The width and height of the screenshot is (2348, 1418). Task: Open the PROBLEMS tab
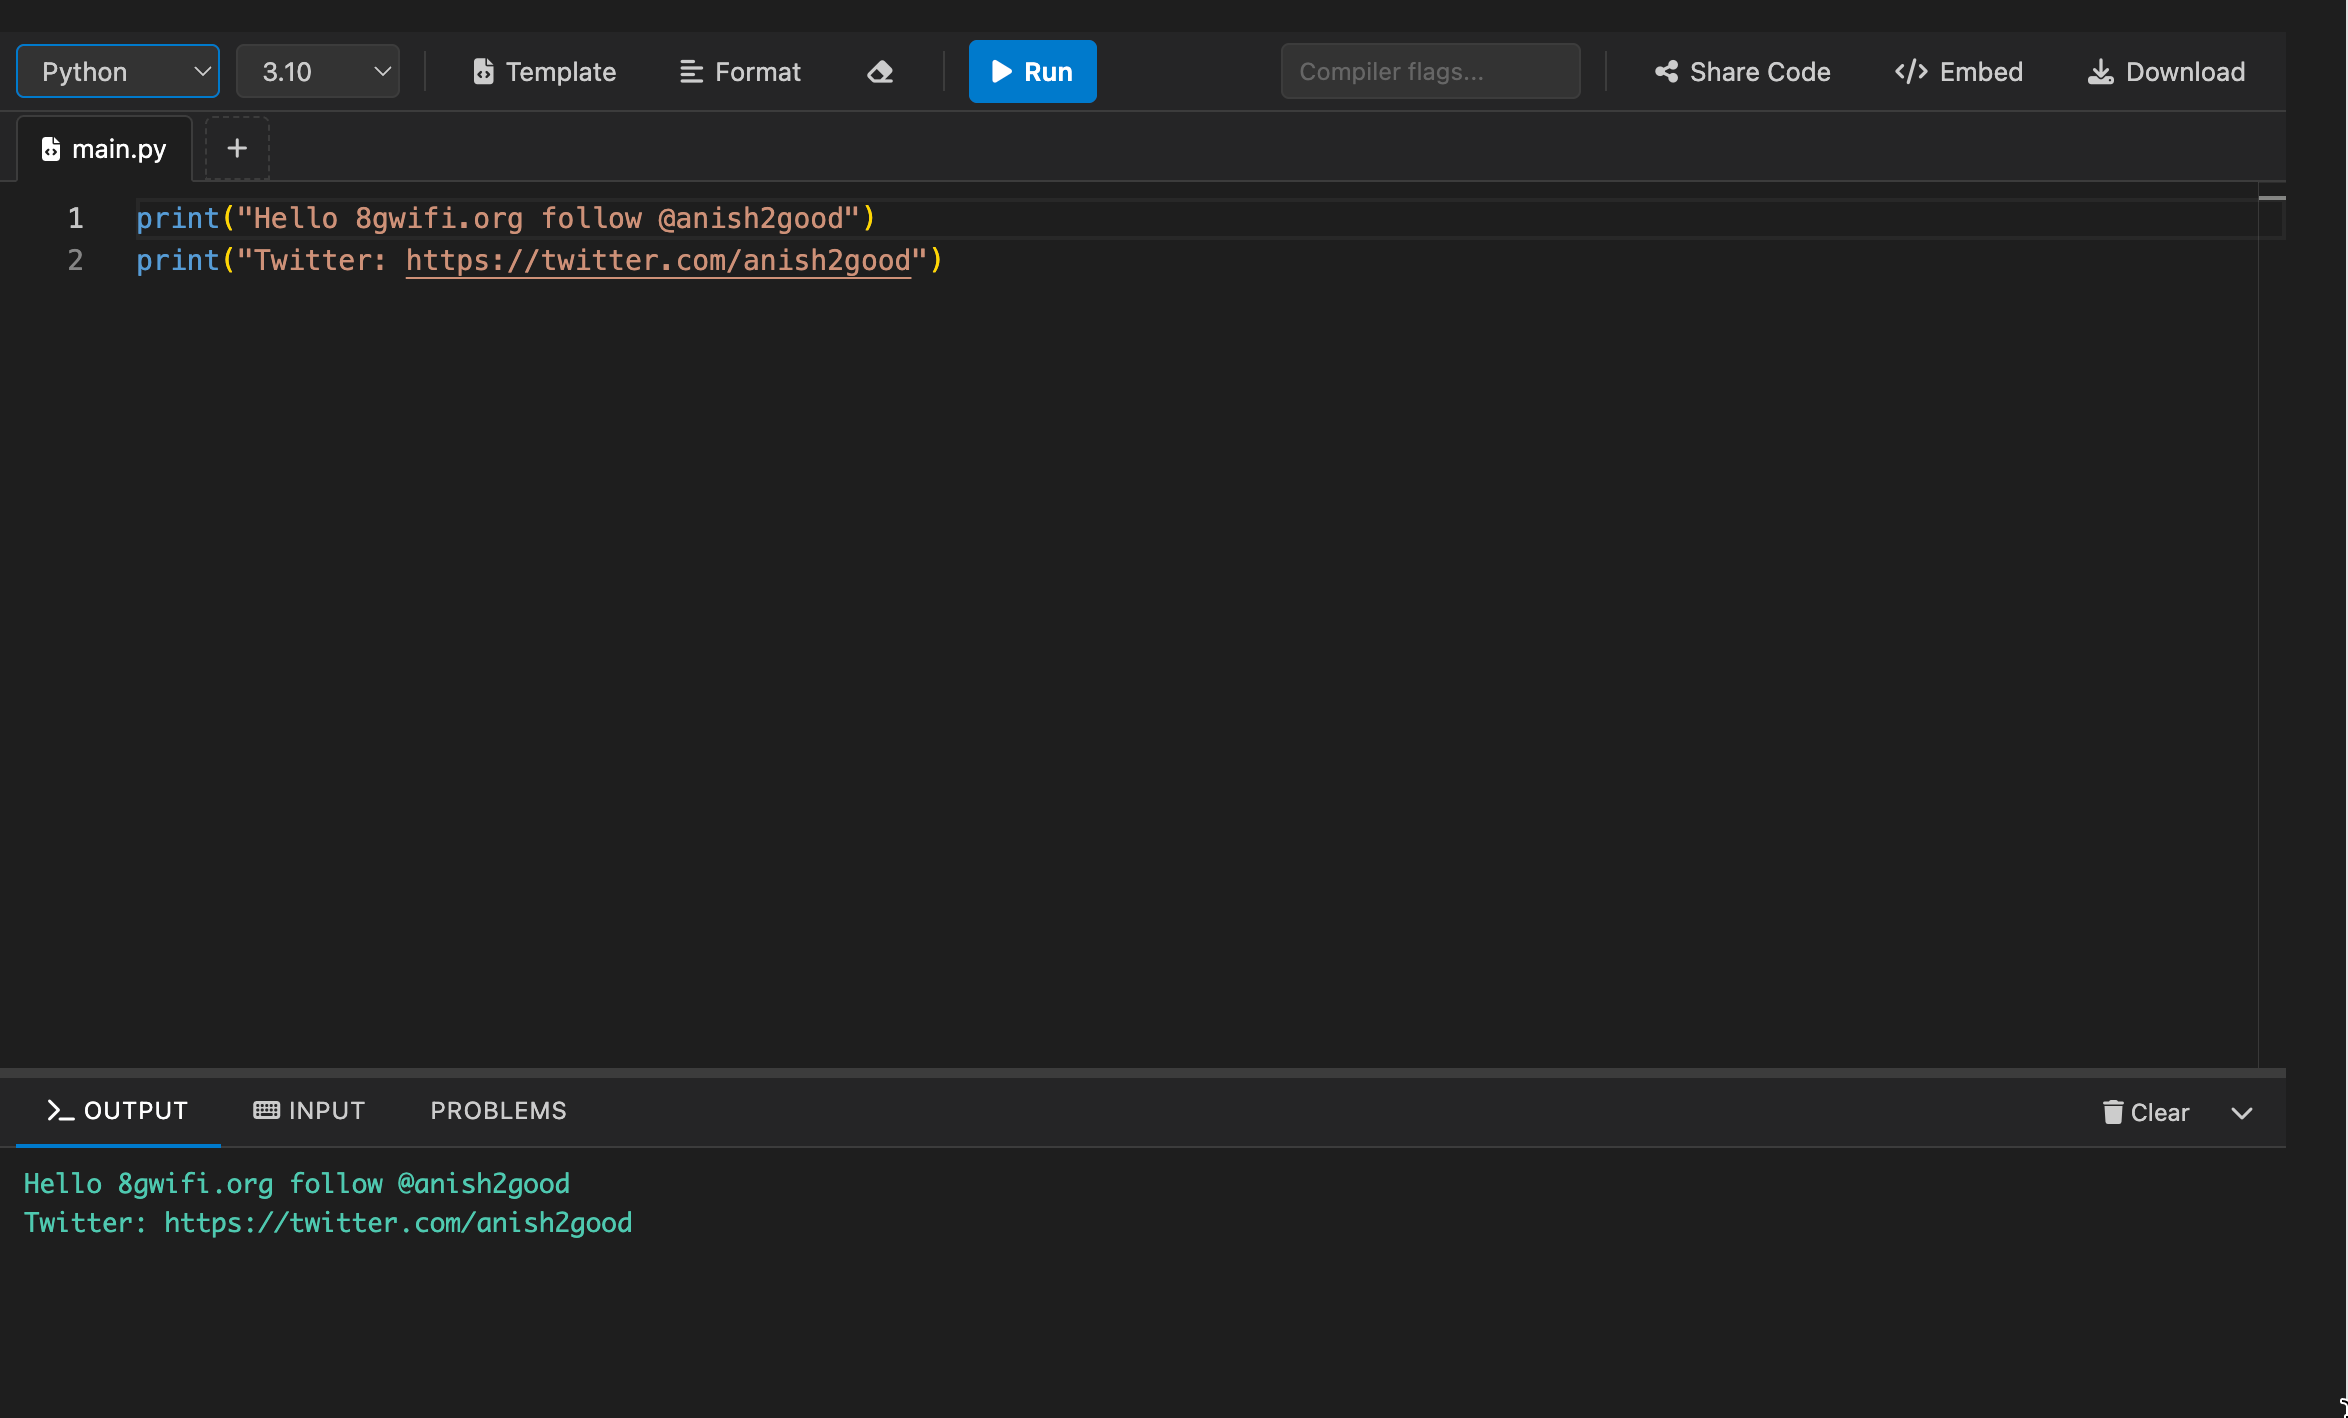[497, 1110]
